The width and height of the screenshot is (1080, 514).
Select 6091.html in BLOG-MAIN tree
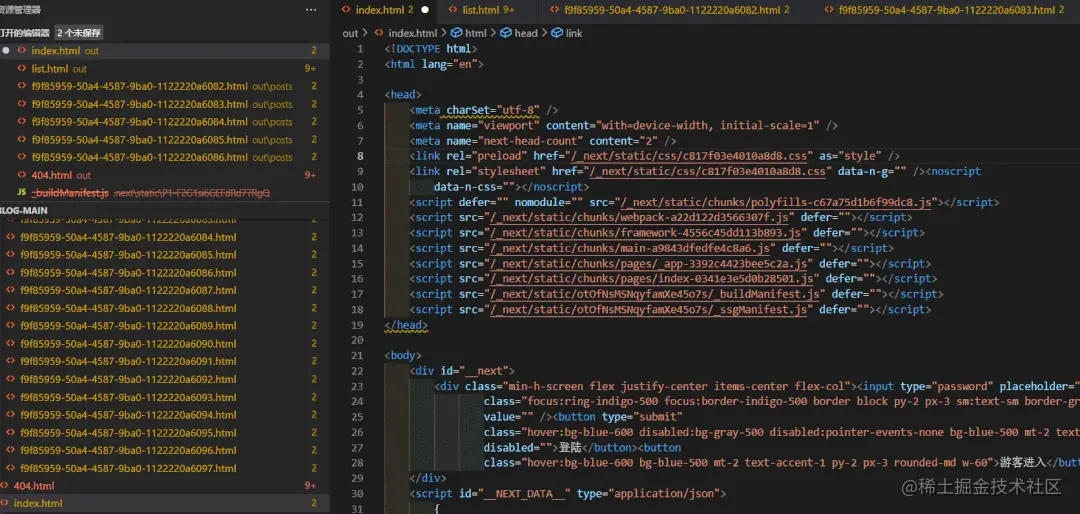[x=165, y=362]
